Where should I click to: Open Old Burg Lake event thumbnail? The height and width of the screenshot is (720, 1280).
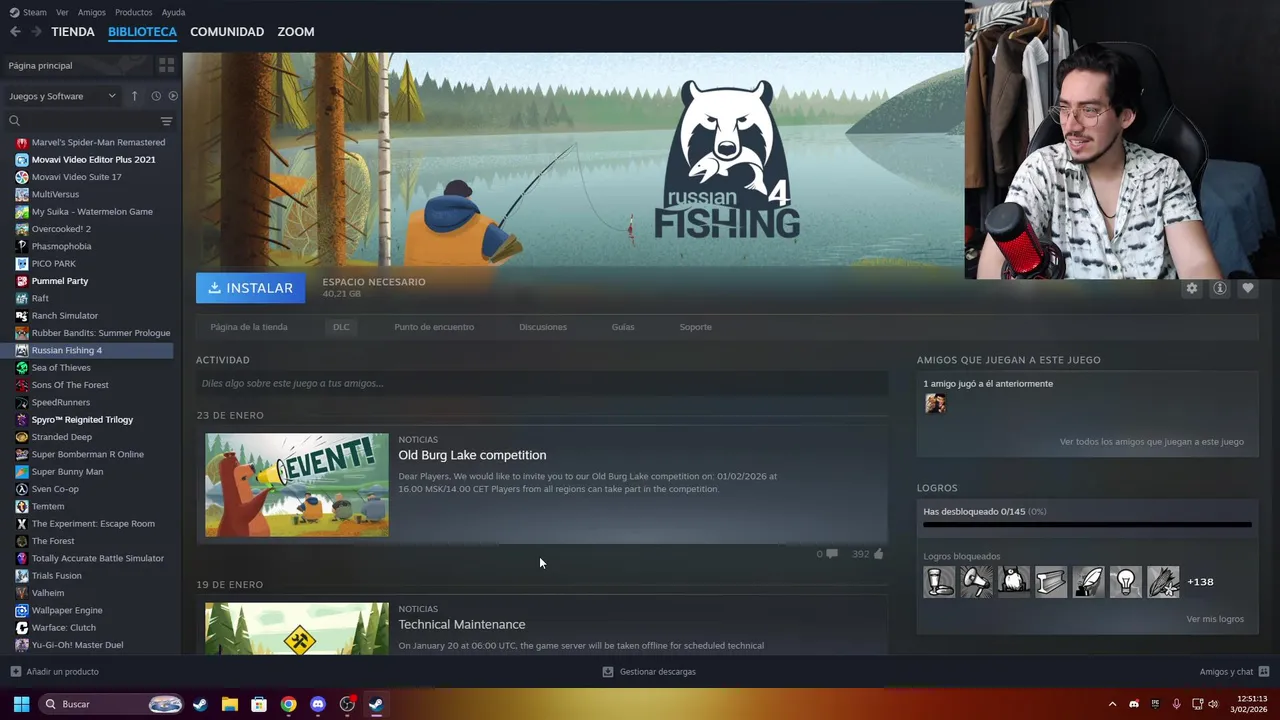point(297,485)
